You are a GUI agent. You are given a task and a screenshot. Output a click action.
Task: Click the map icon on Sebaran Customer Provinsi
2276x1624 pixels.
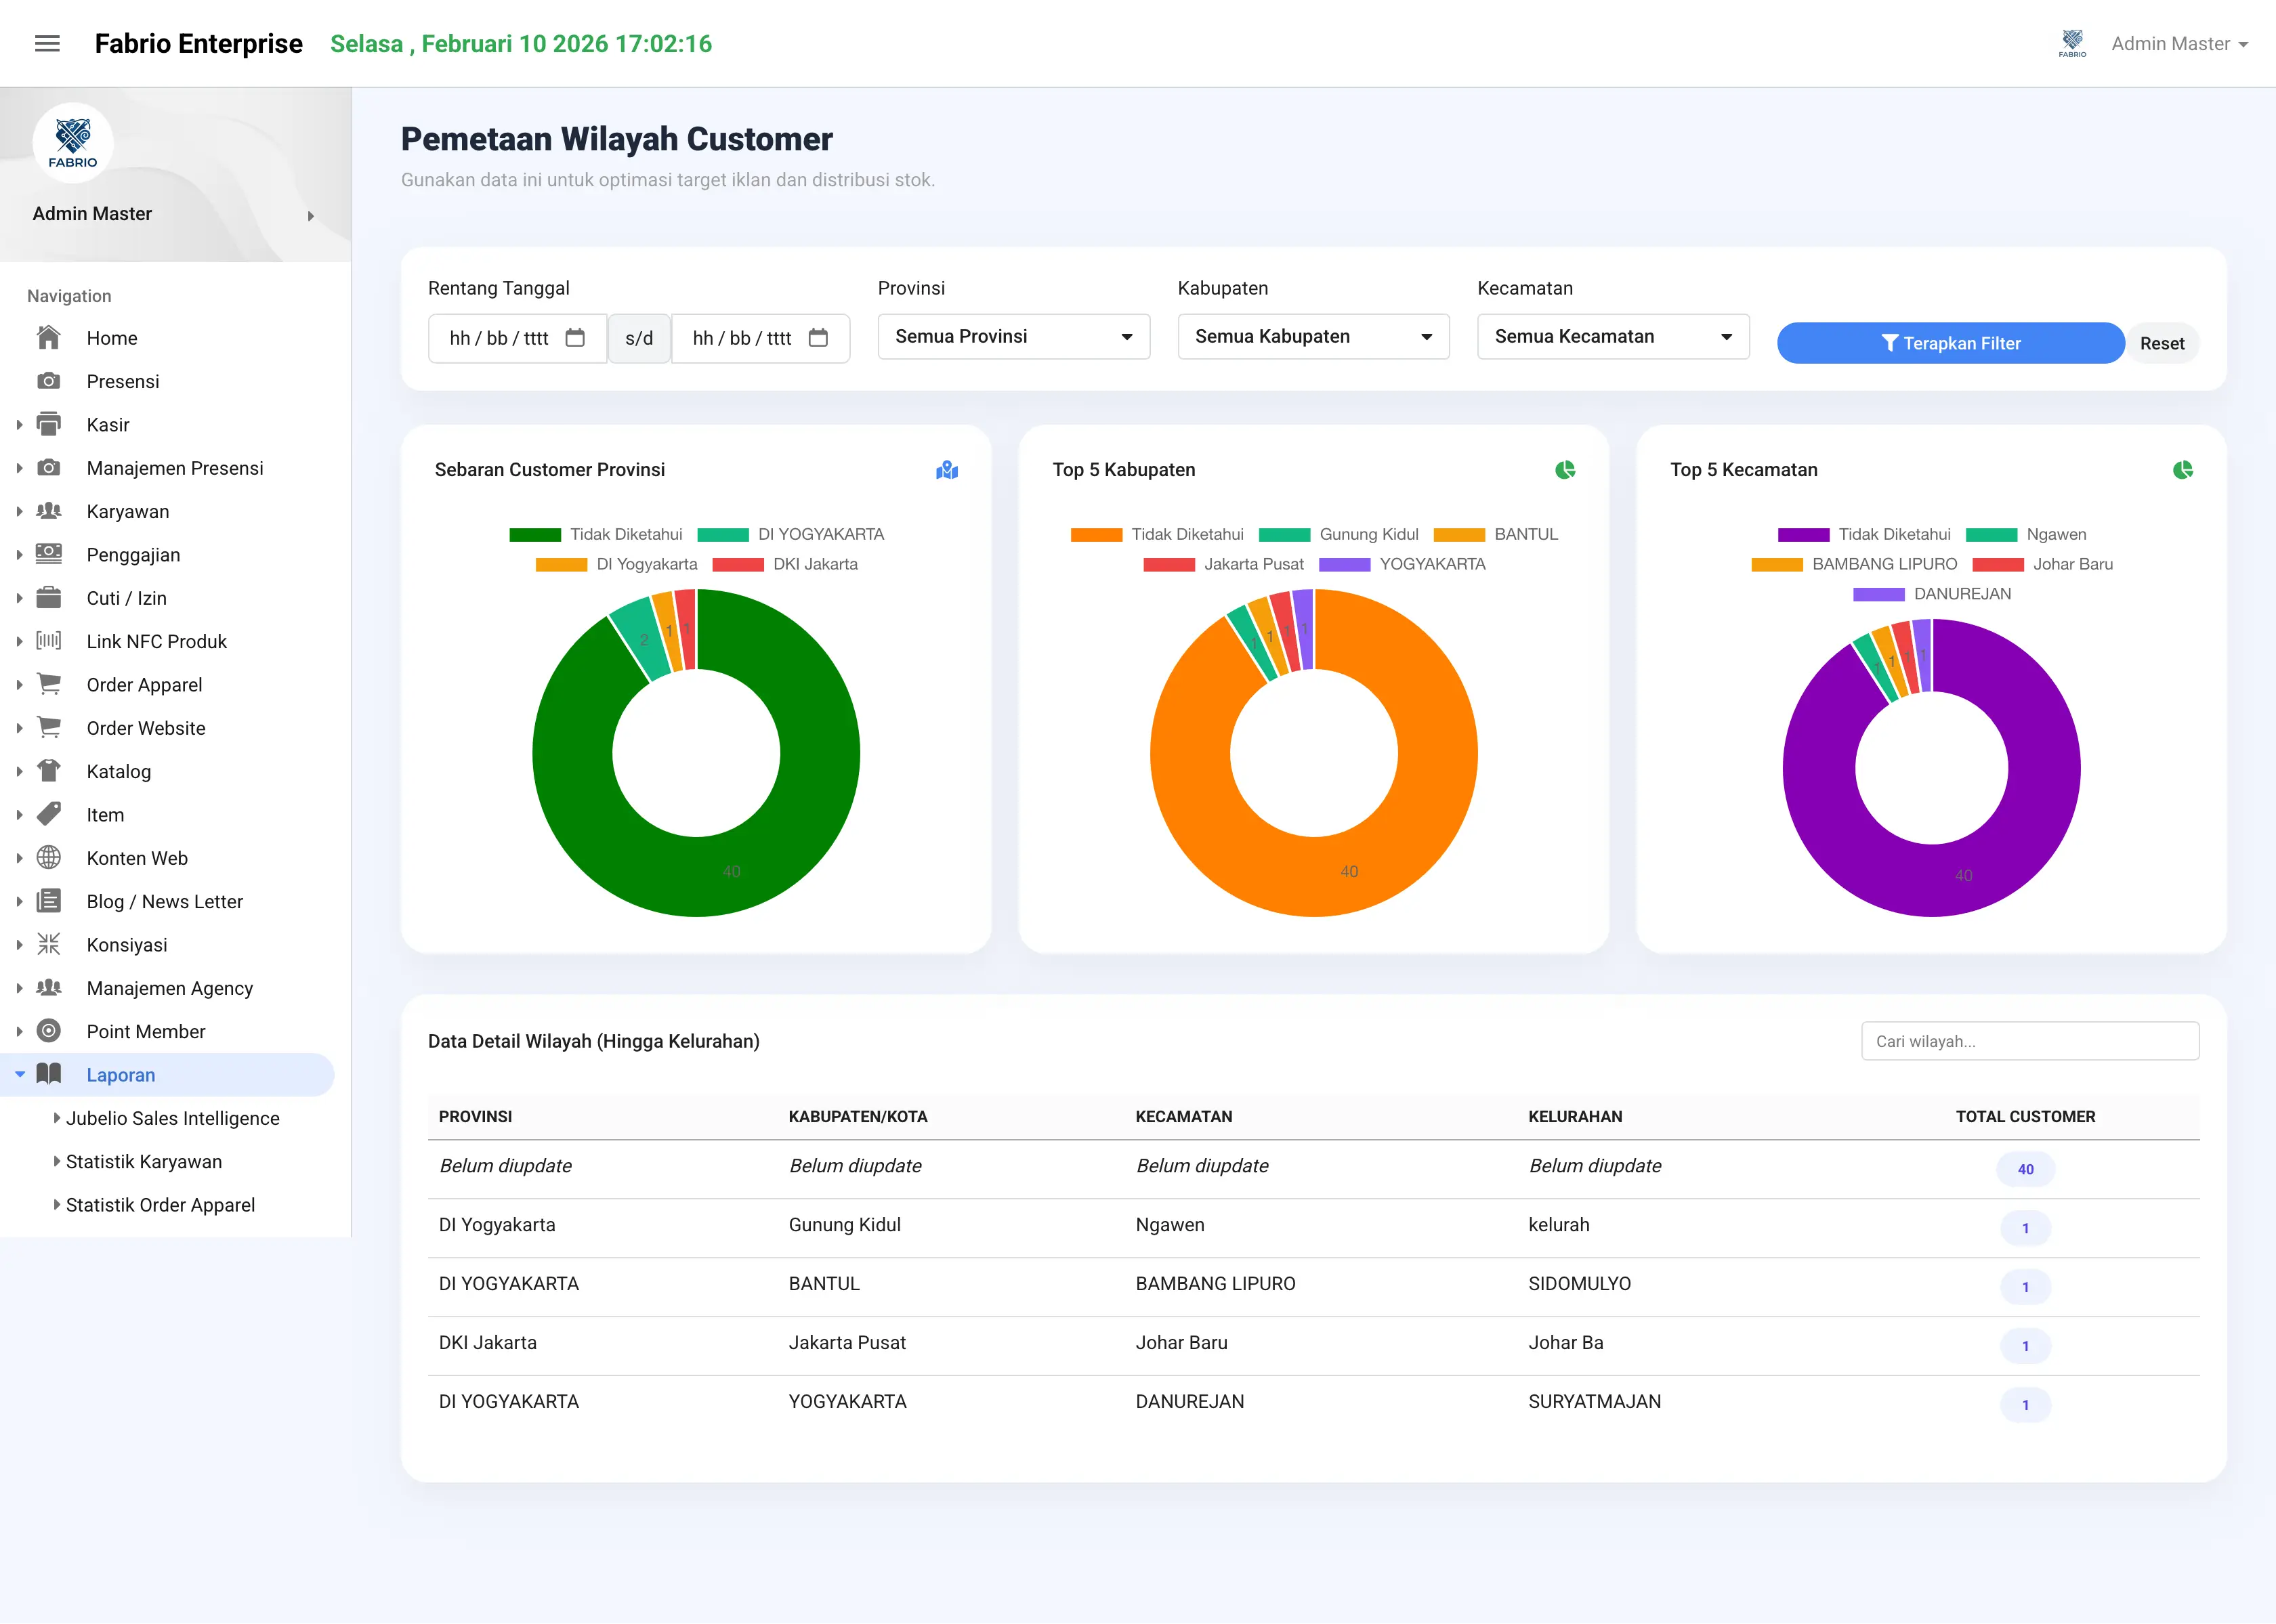947,470
